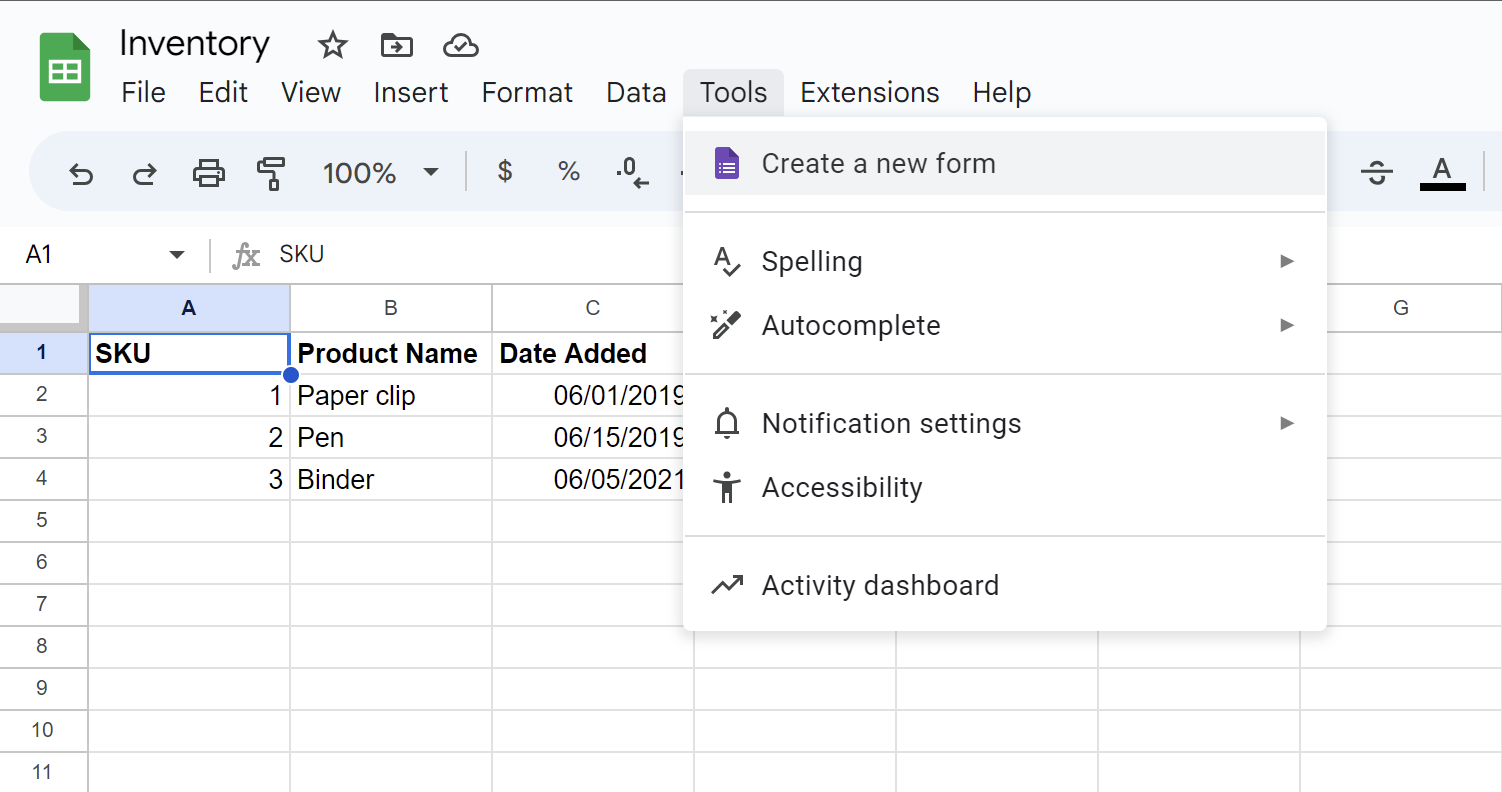The width and height of the screenshot is (1502, 792).
Task: Undo the last action
Action: [81, 173]
